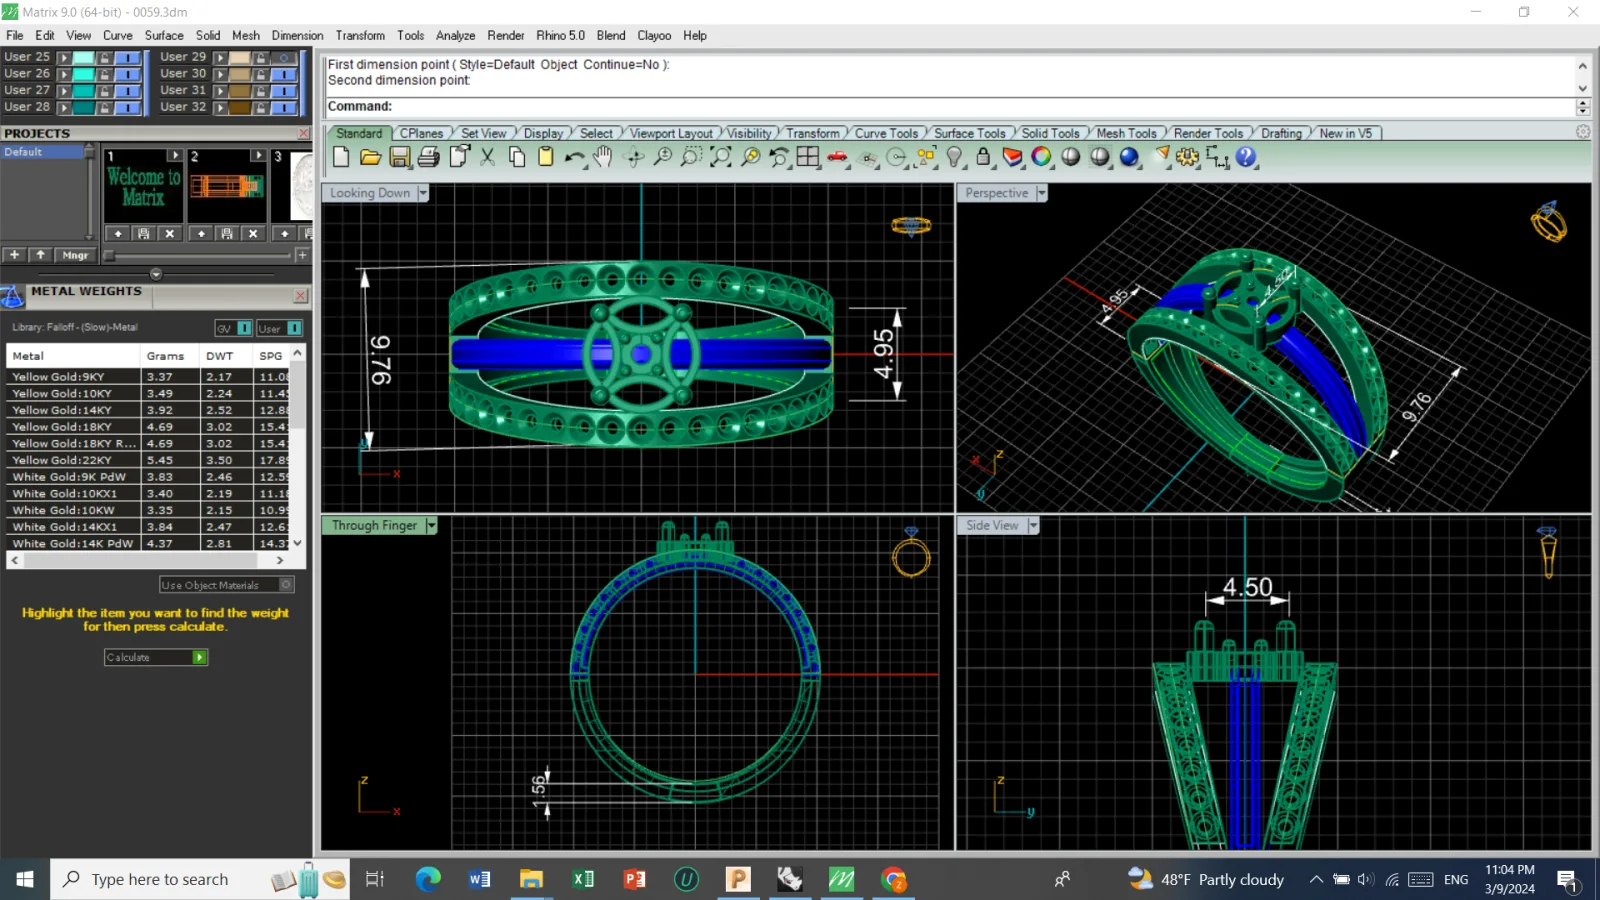Viewport: 1600px width, 900px height.
Task: Toggle the User 27 layer lock
Action: coord(104,91)
